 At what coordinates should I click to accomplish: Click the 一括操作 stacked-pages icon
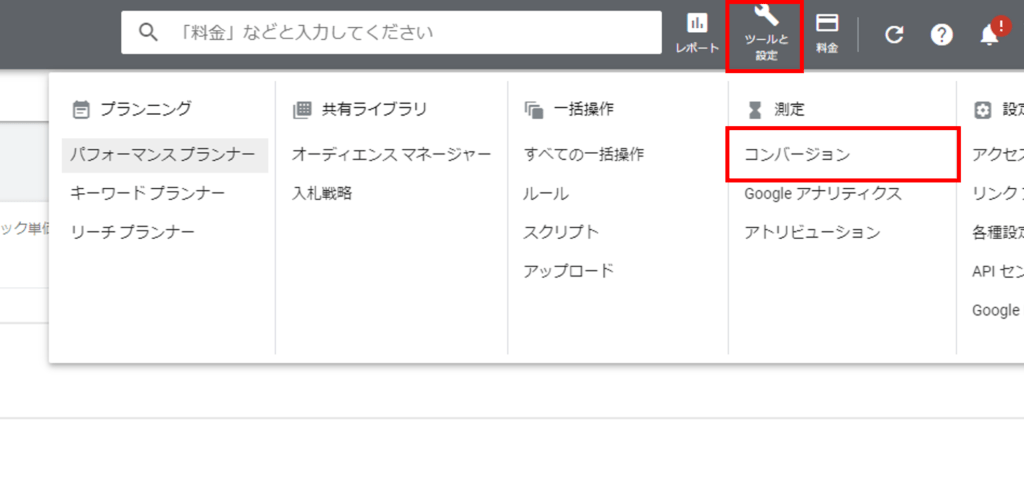534,110
